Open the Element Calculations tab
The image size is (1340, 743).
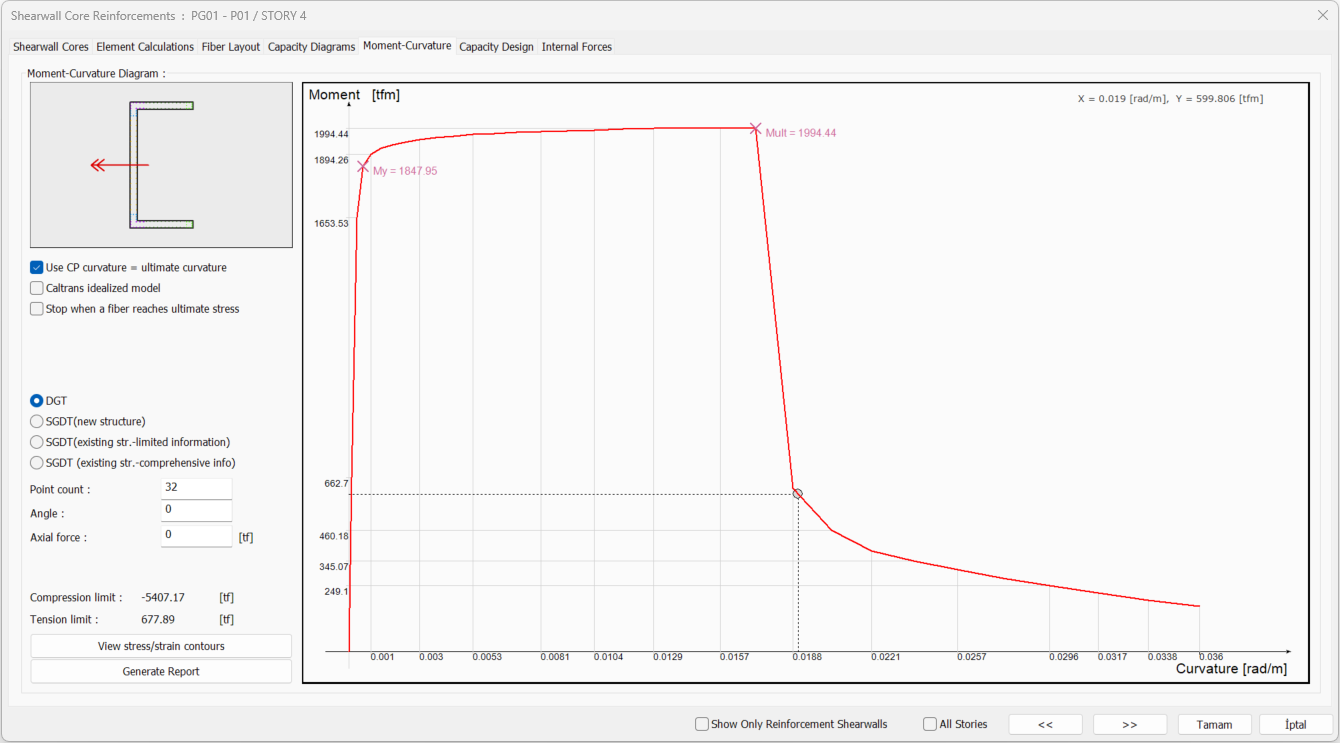[145, 47]
